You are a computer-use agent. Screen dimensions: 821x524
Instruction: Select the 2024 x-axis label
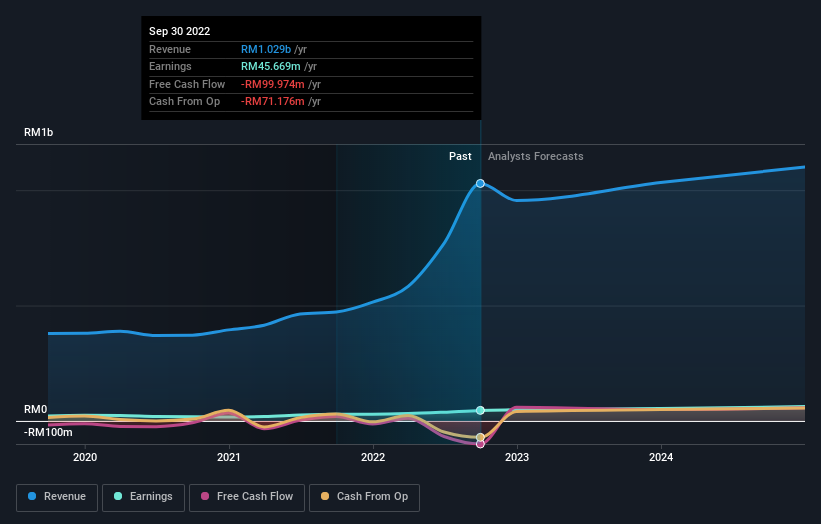[661, 457]
